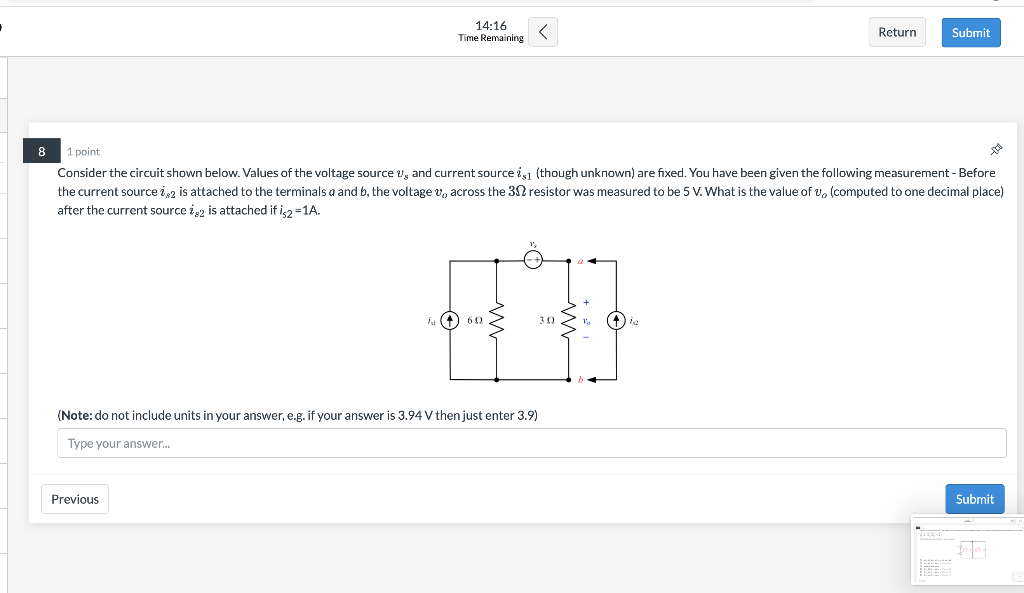Click the 14:16 Time Remaining display
This screenshot has width=1024, height=593.
click(x=491, y=30)
